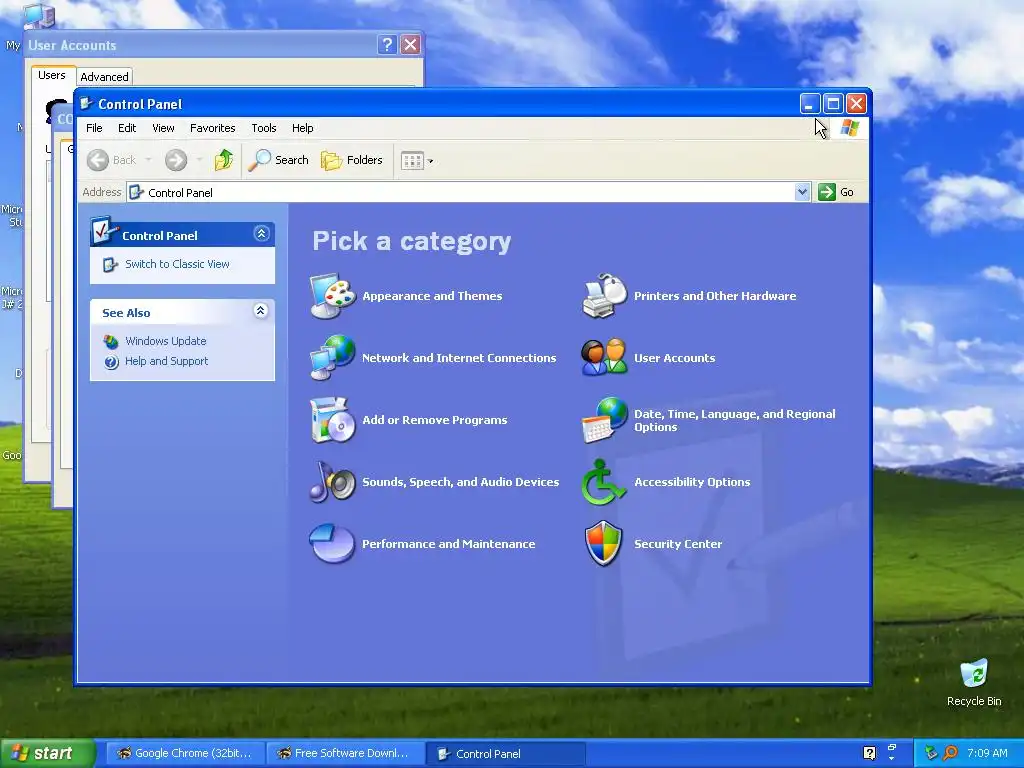This screenshot has height=768, width=1024.
Task: Switch to Free Software Download taskbar button
Action: tap(345, 753)
